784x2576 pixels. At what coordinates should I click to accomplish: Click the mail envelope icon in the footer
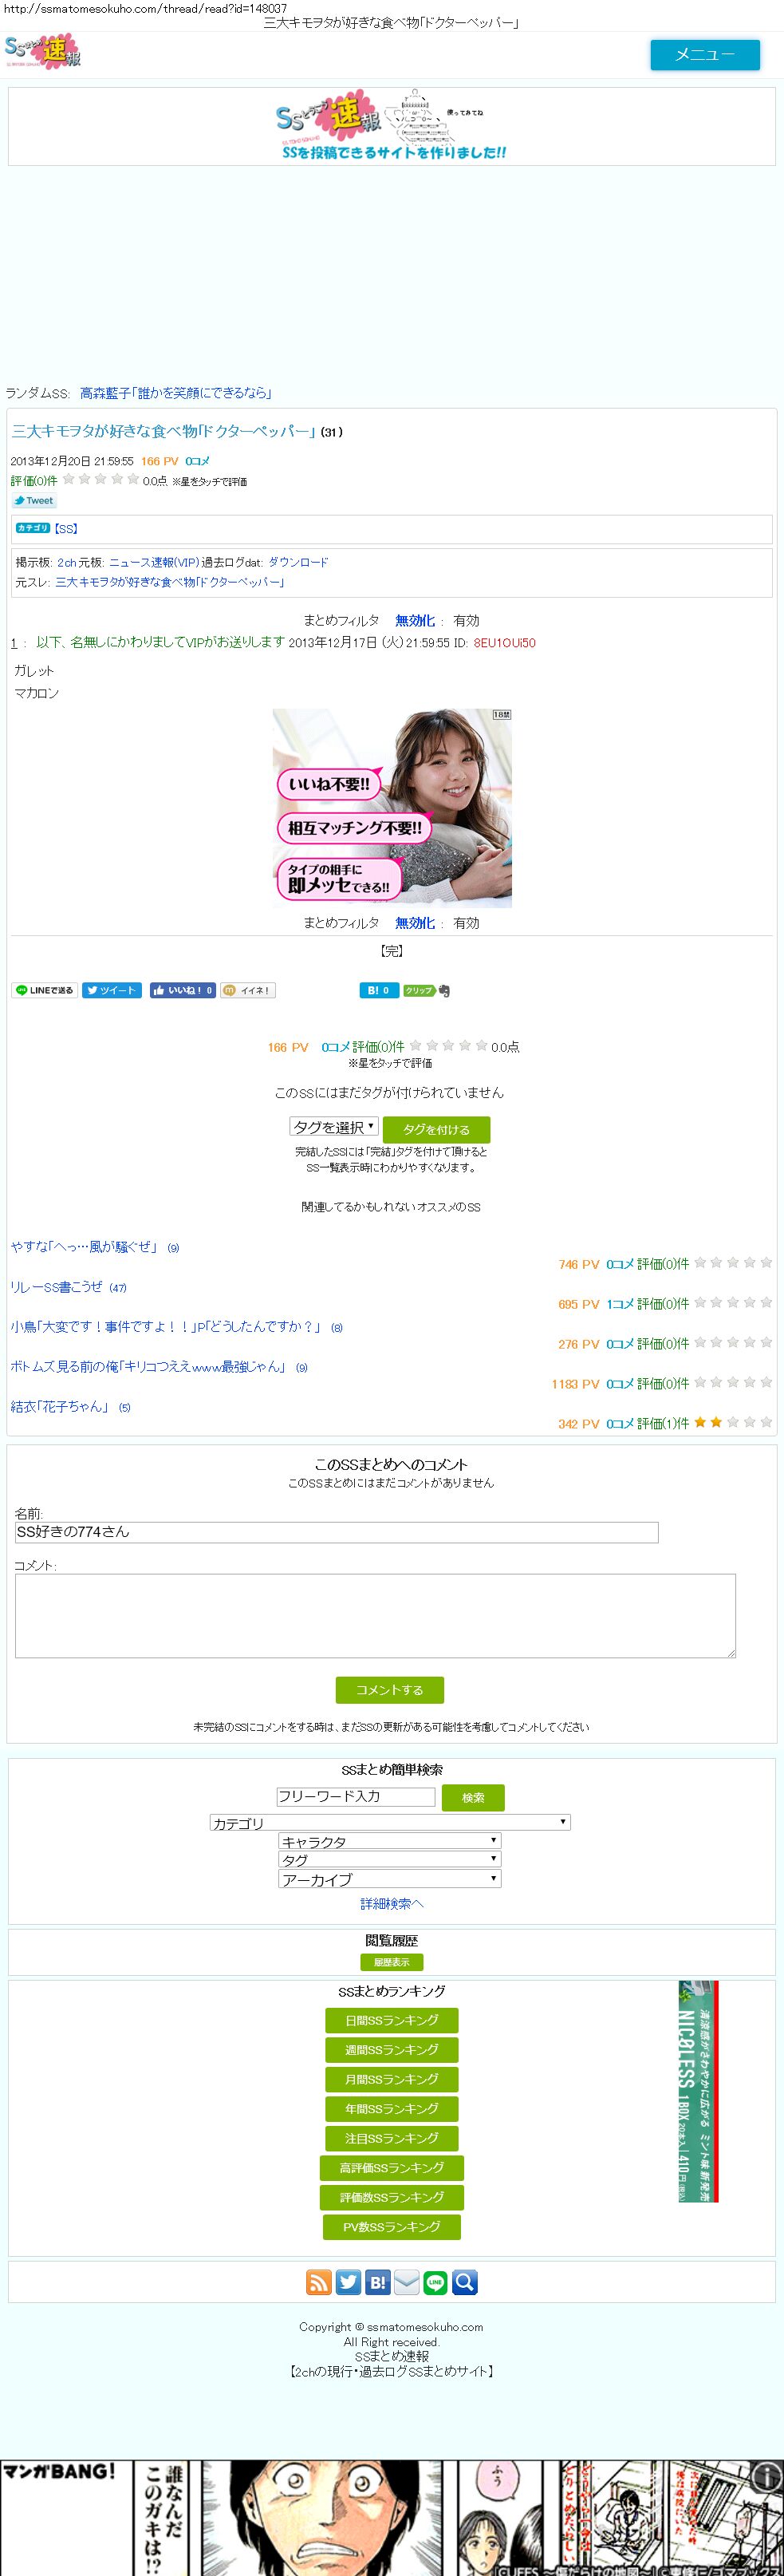(x=406, y=2282)
